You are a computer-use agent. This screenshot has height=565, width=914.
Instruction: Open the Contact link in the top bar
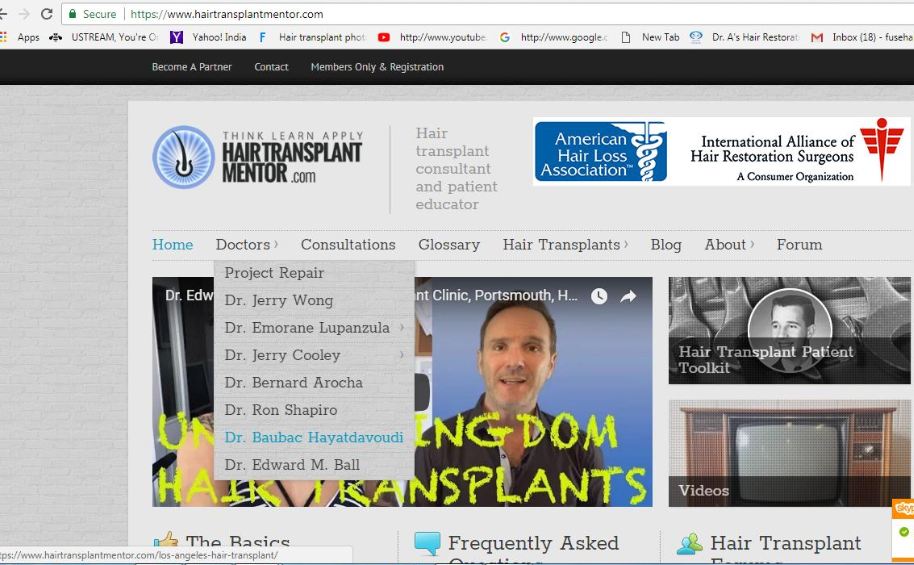point(271,67)
